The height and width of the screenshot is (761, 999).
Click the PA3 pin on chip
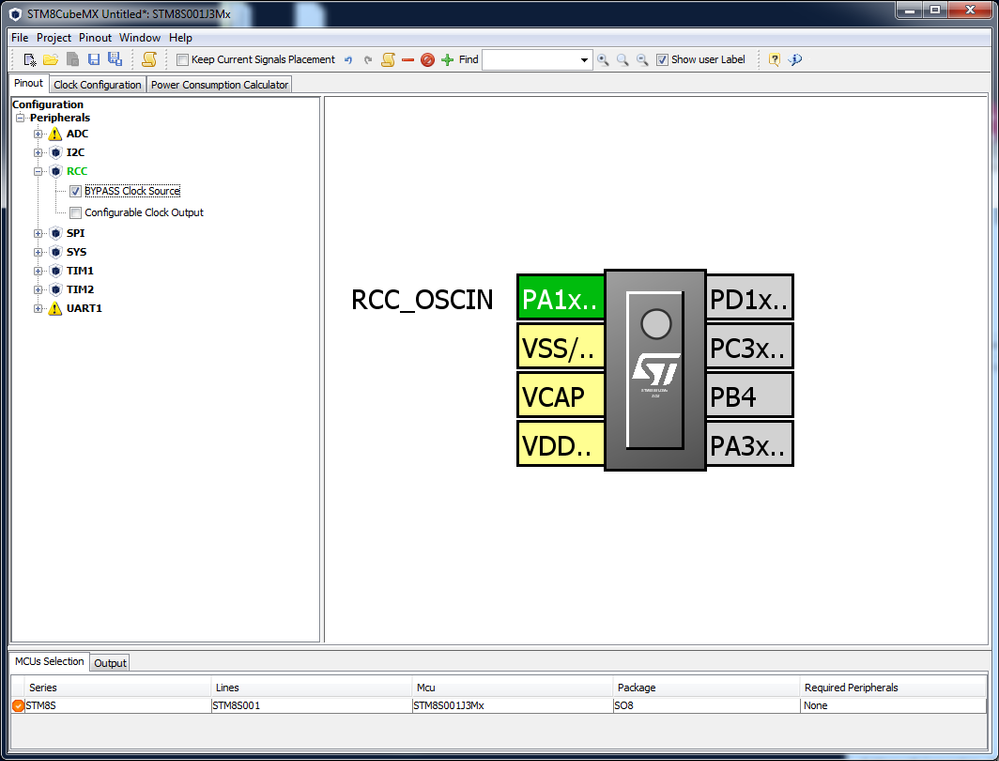[x=749, y=444]
